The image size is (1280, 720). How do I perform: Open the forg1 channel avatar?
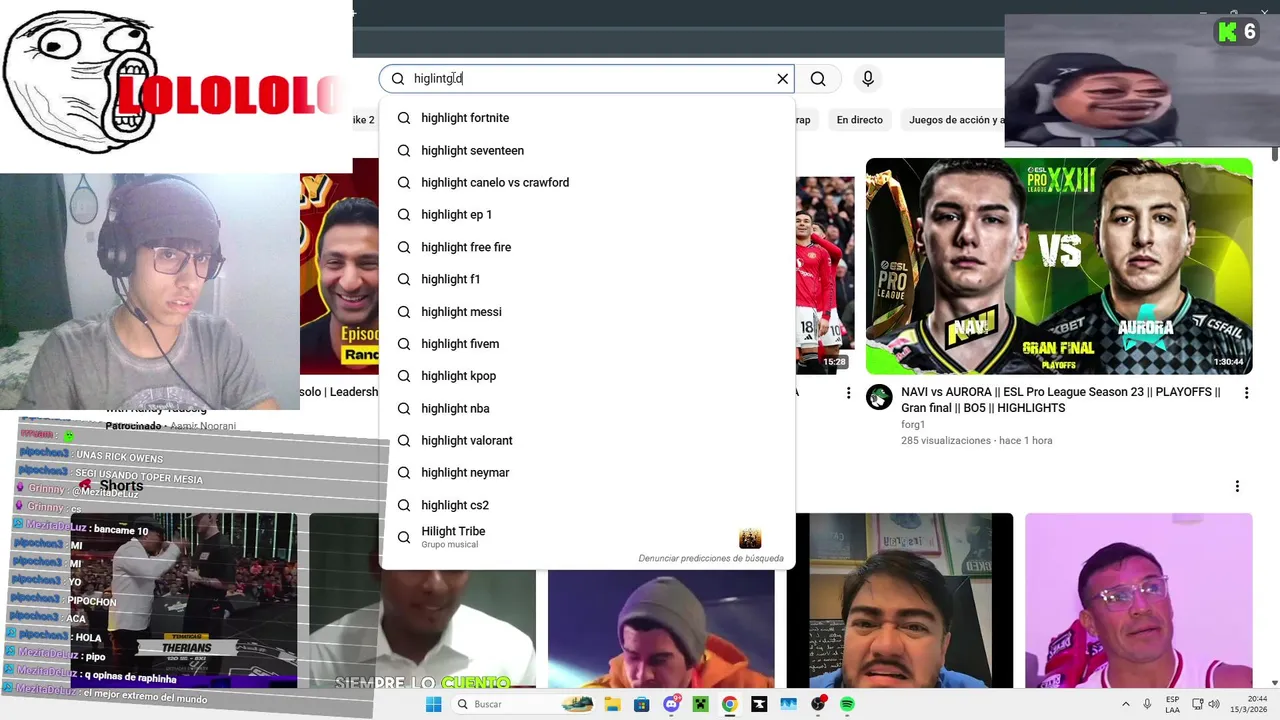pos(879,397)
